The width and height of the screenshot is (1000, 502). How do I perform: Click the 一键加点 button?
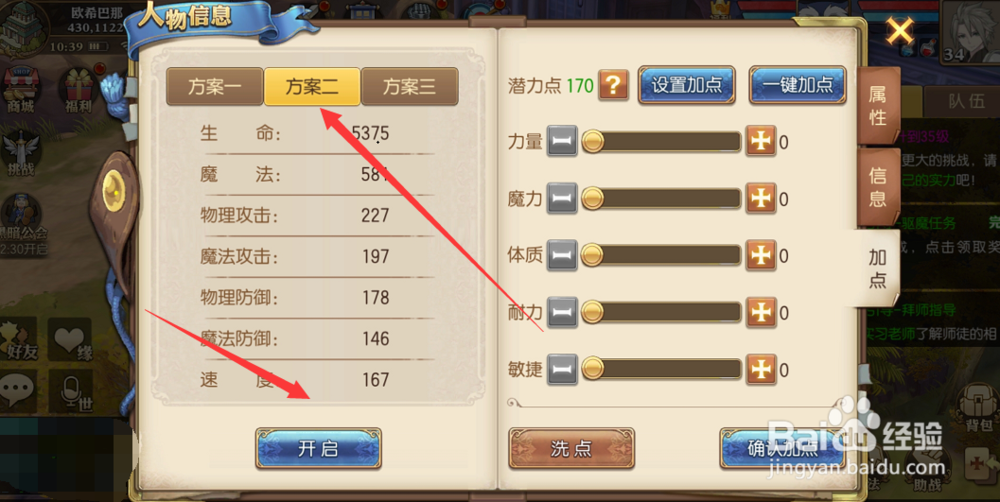pyautogui.click(x=798, y=85)
